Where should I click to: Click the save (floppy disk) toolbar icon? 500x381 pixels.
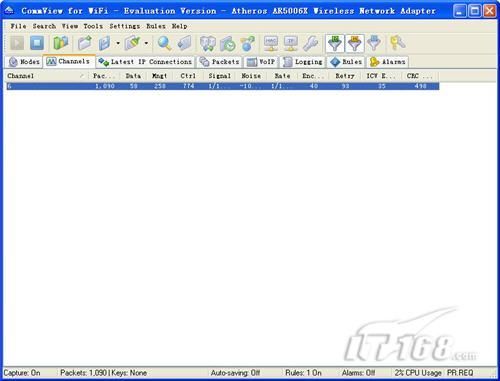[x=104, y=43]
